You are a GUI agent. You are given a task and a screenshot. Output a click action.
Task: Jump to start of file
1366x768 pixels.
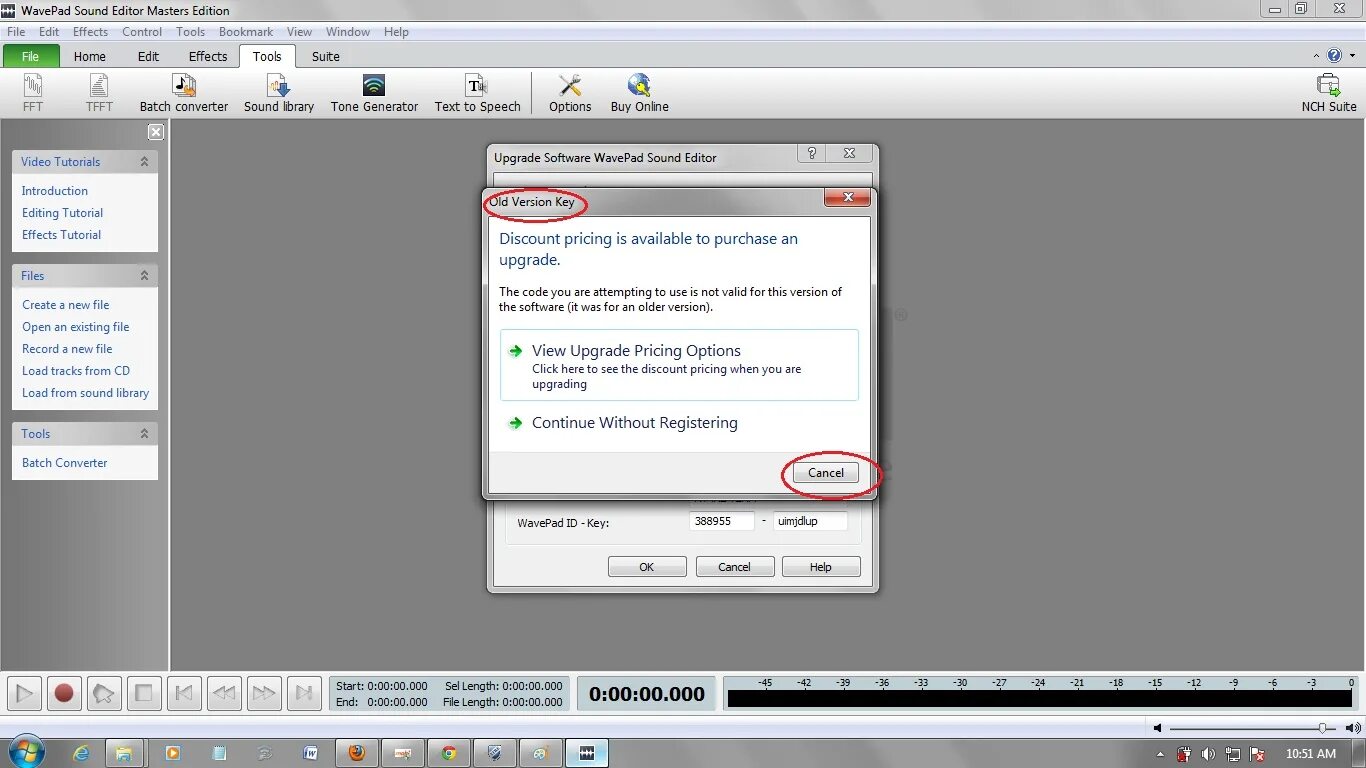184,693
